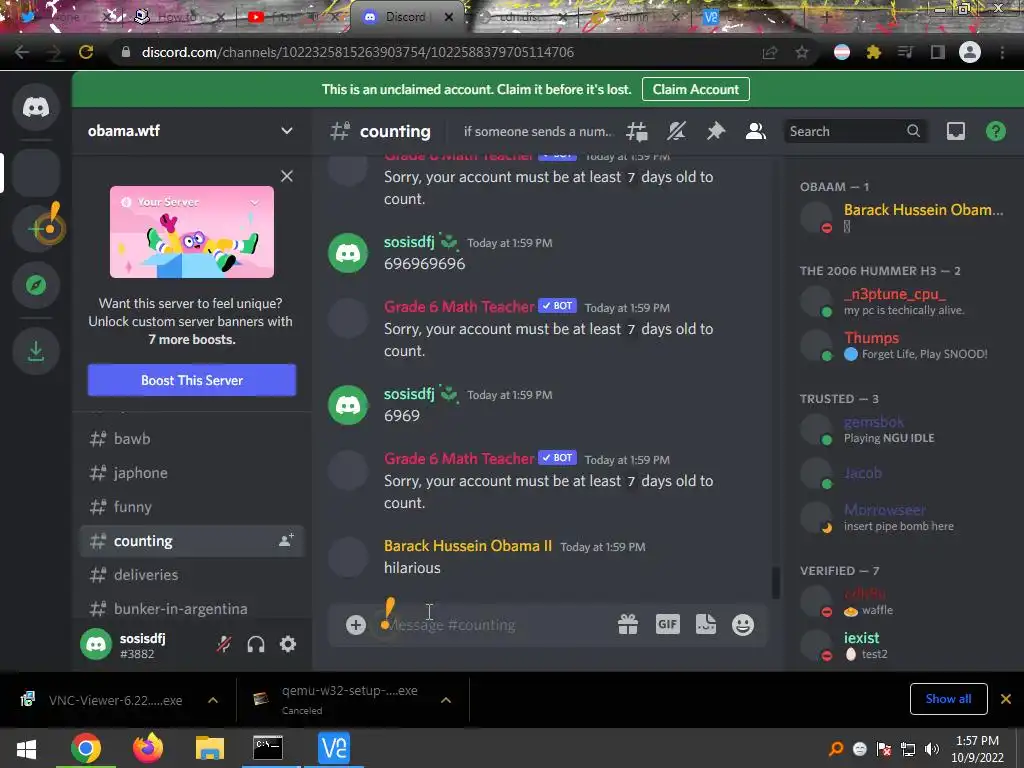Open Pinned Messages pin icon
Viewport: 1024px width, 768px height.
tap(716, 131)
